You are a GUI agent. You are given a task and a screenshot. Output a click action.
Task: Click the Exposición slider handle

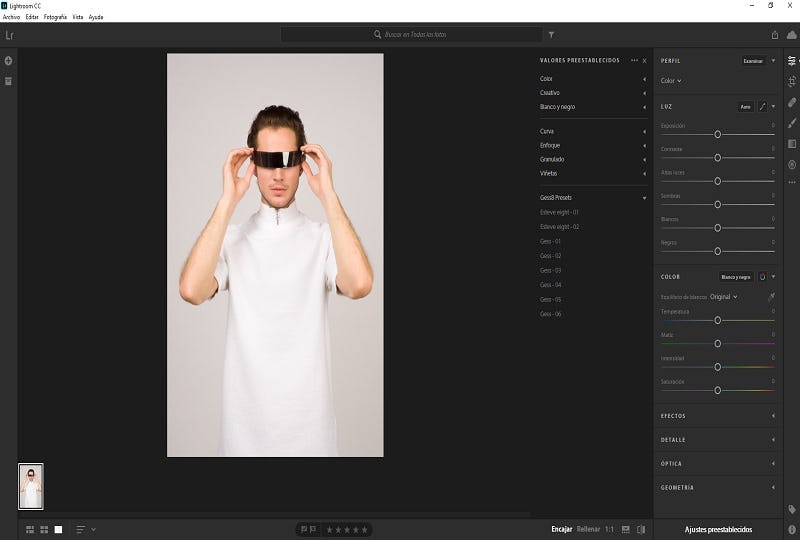[x=717, y=134]
